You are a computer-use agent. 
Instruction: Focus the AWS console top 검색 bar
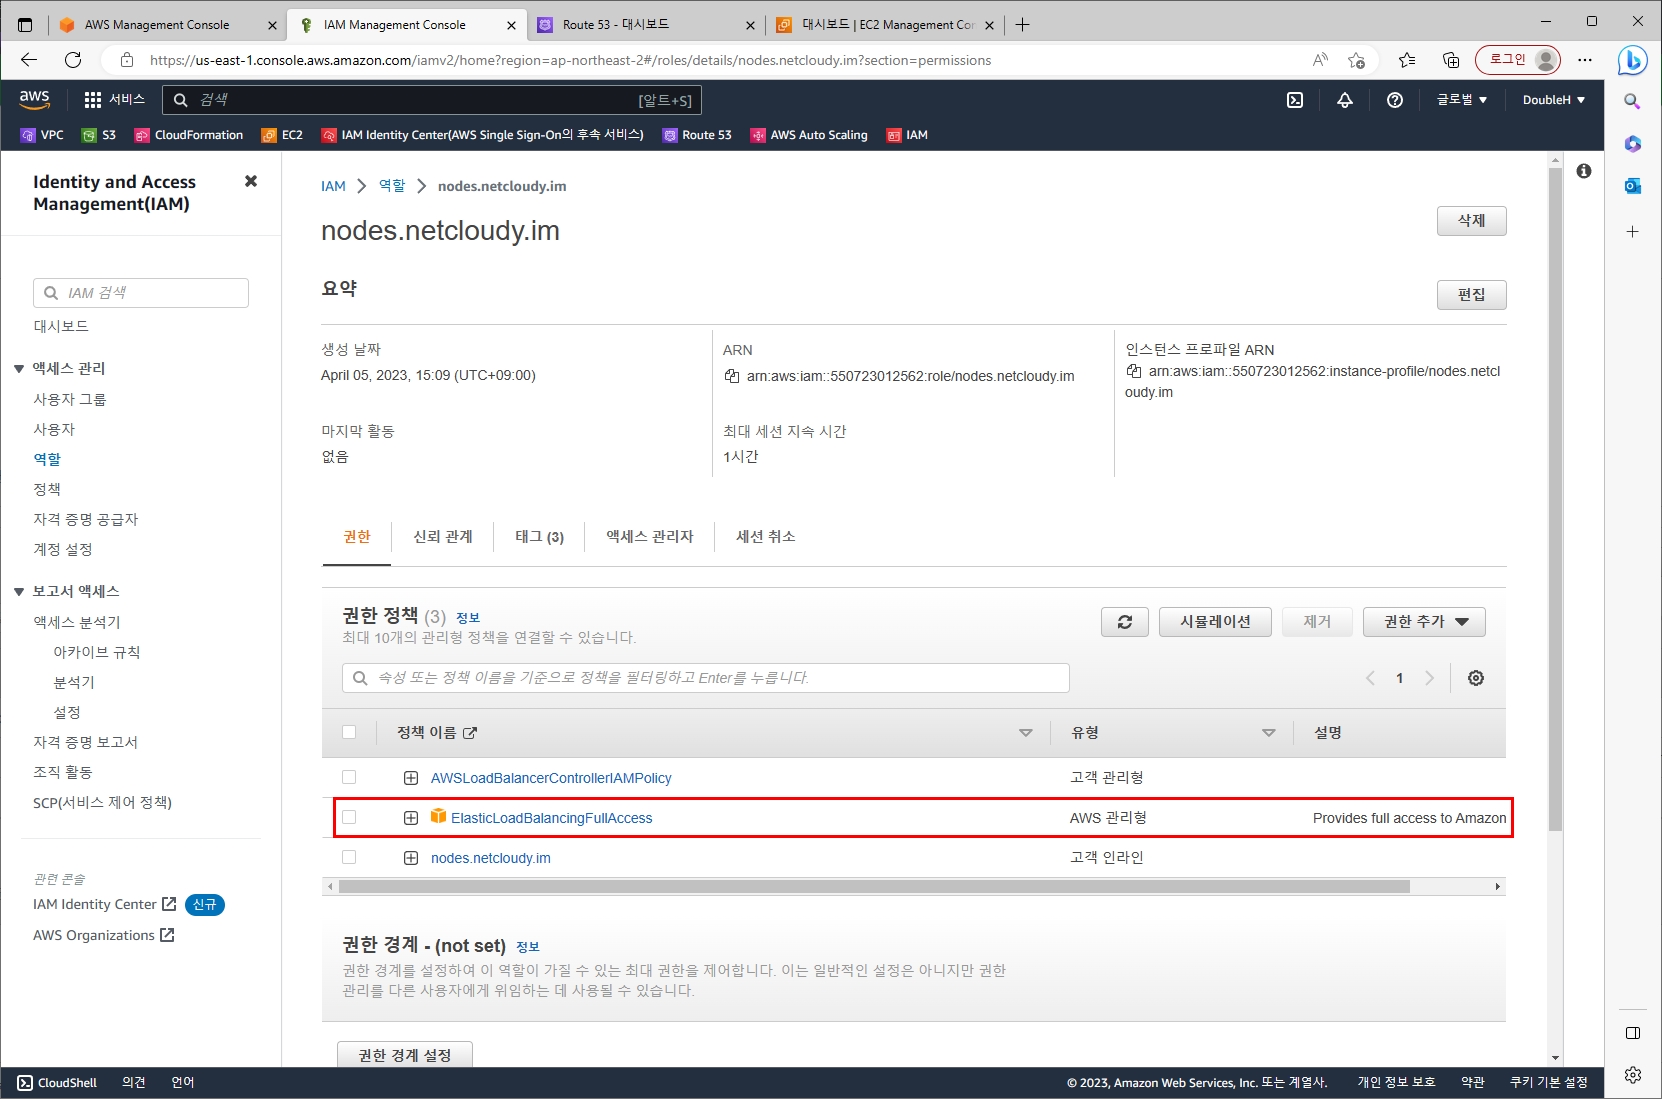click(432, 100)
